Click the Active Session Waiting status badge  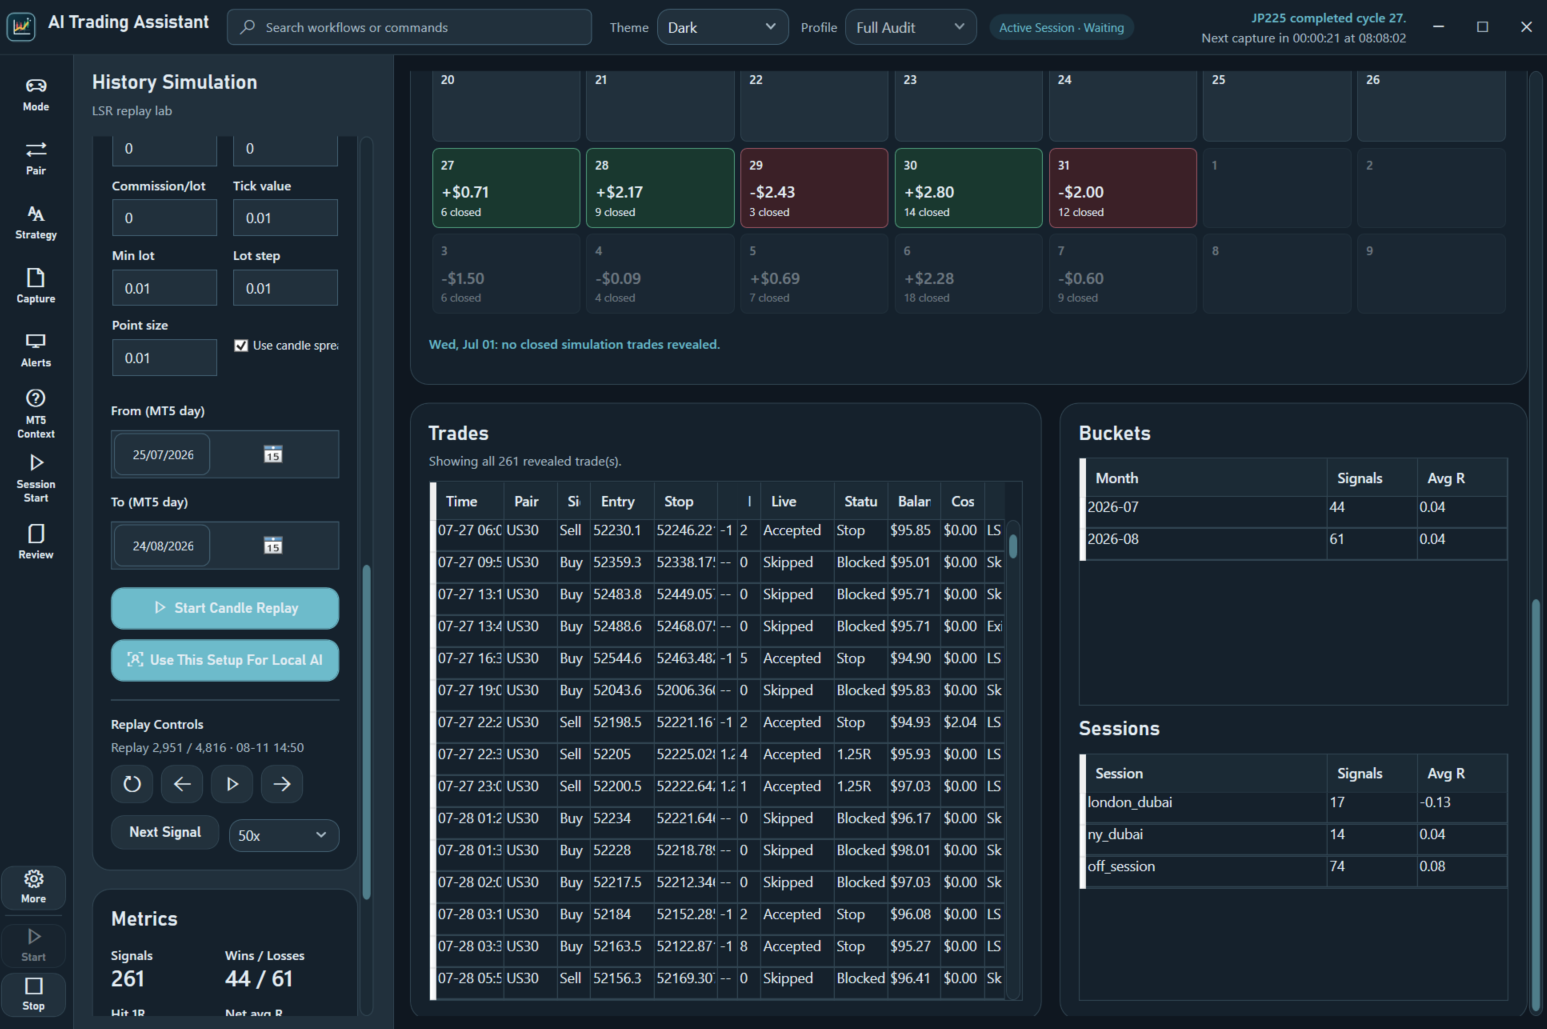pyautogui.click(x=1061, y=28)
